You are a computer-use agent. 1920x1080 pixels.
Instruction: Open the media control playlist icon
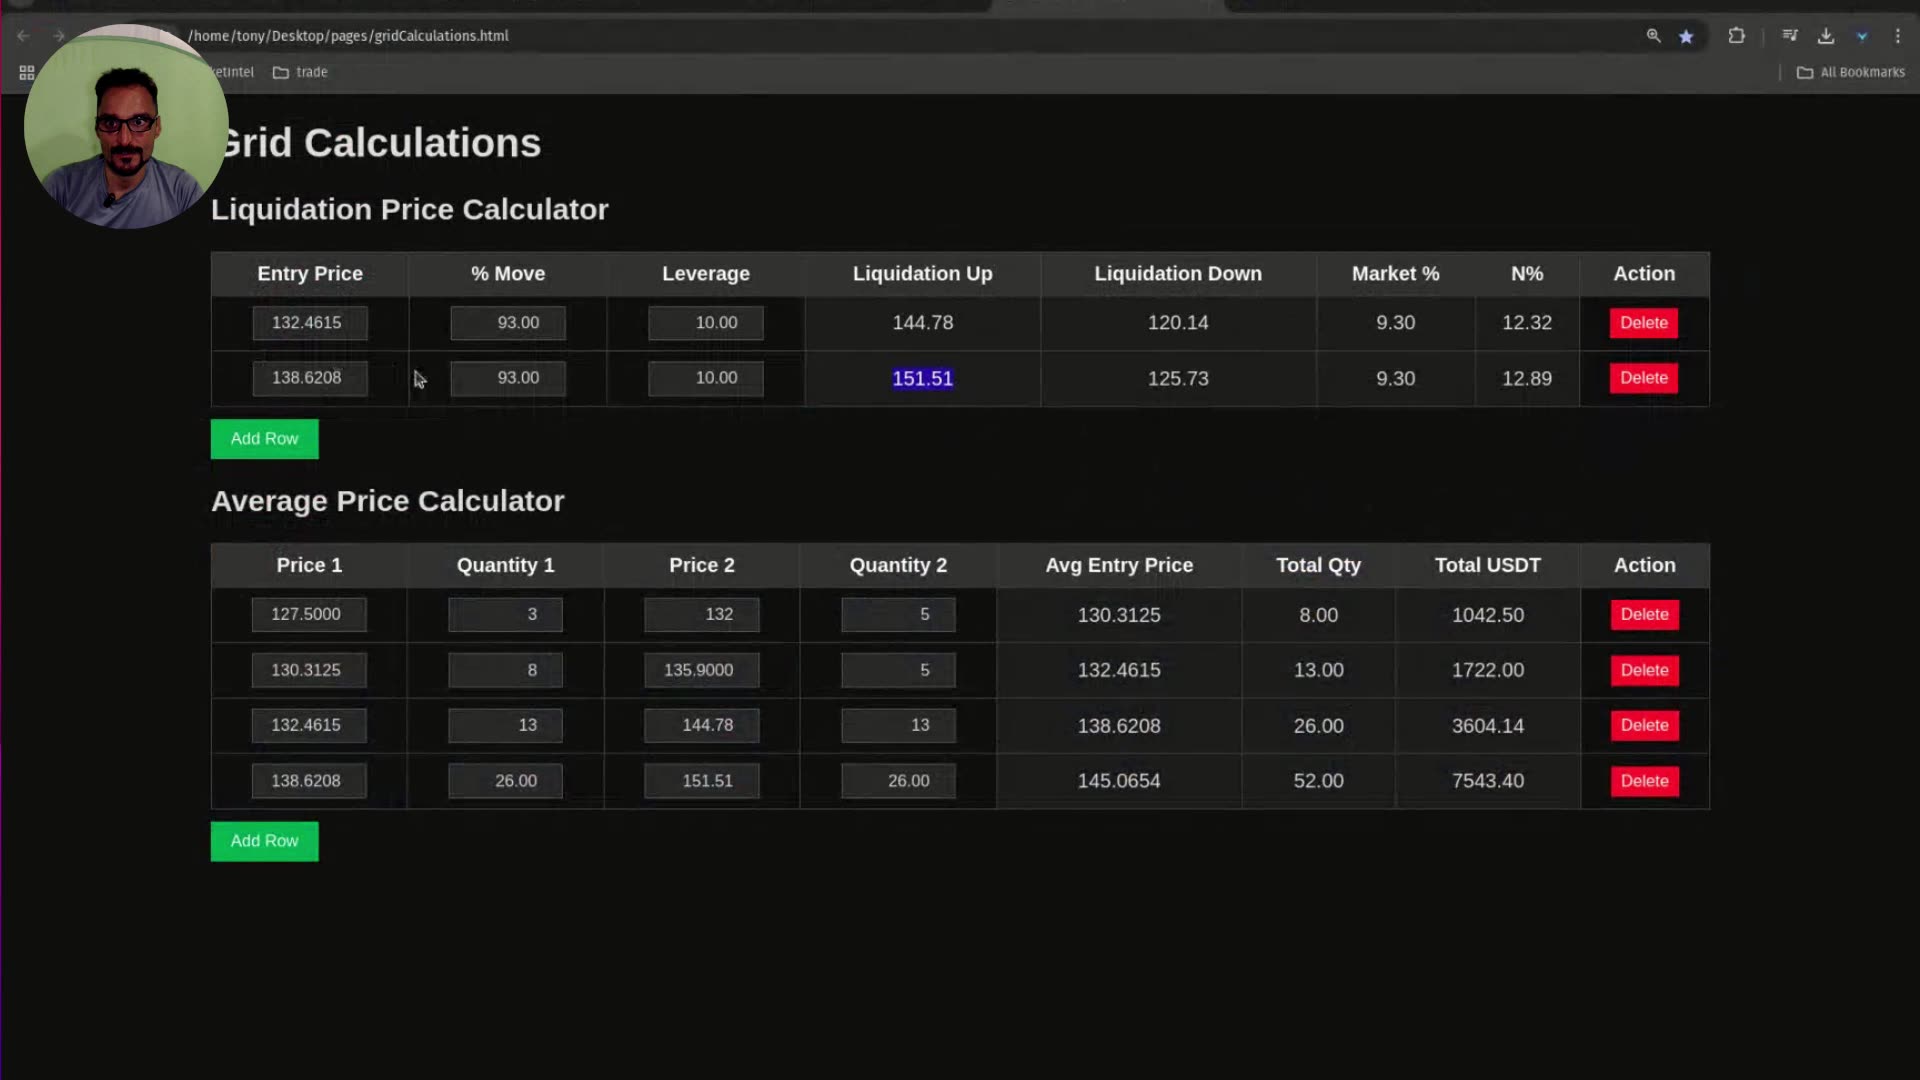1790,36
